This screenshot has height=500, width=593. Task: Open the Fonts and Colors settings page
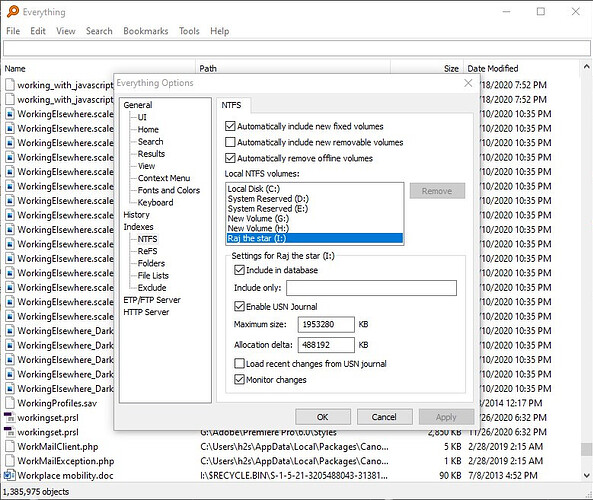pos(169,190)
